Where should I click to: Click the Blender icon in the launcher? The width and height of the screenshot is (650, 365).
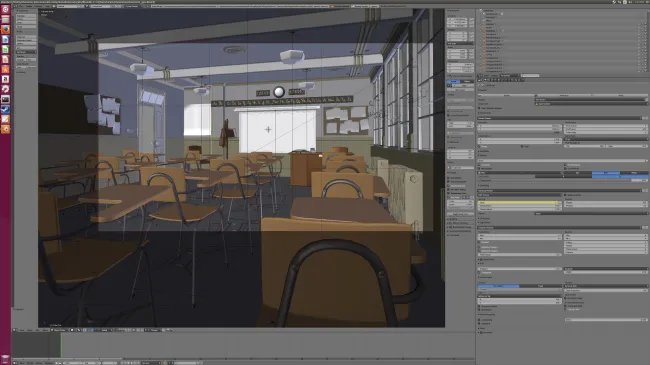point(5,129)
